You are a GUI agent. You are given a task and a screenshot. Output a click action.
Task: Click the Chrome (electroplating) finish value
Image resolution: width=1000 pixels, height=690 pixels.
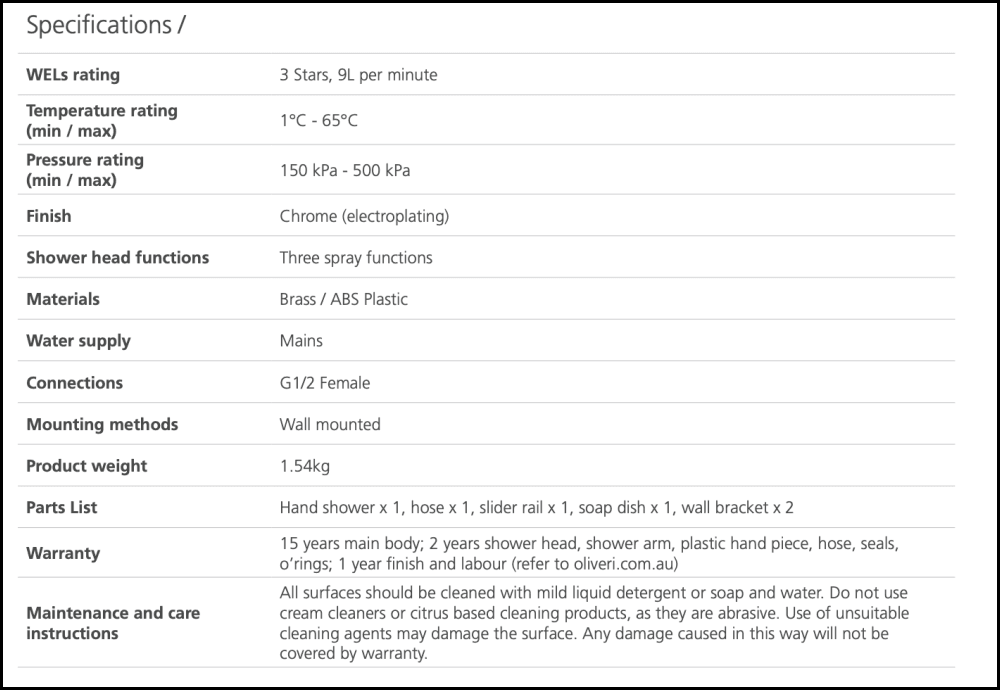point(364,216)
